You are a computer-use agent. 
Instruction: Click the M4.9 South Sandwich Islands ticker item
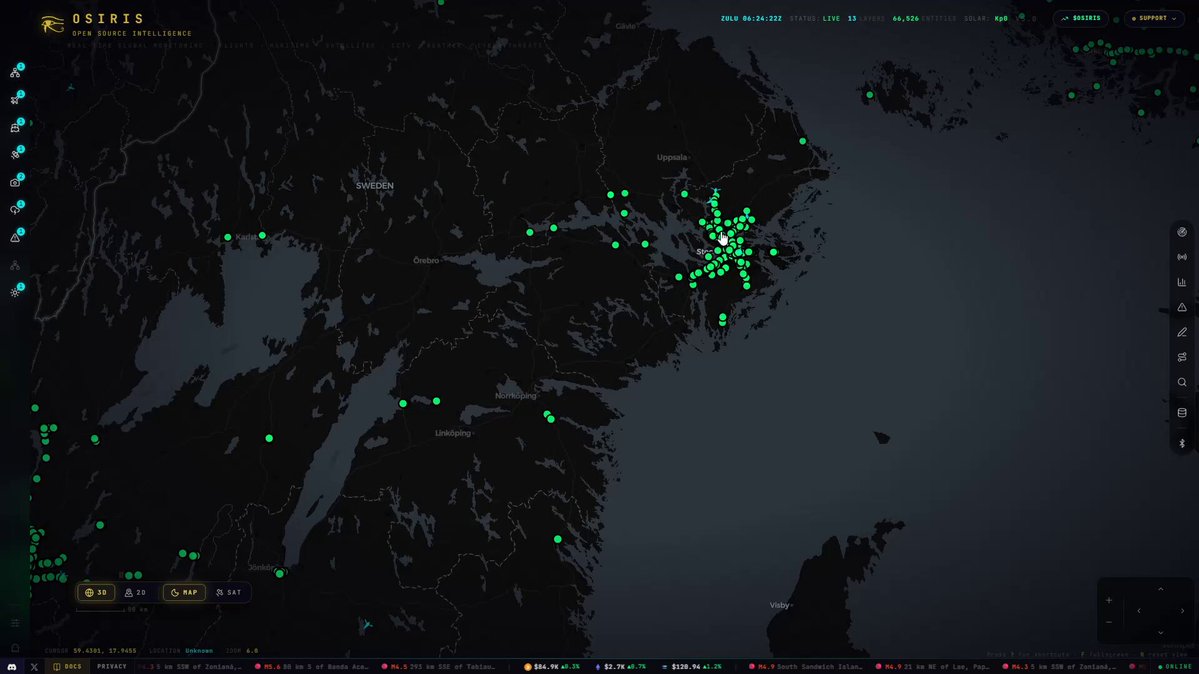807,667
